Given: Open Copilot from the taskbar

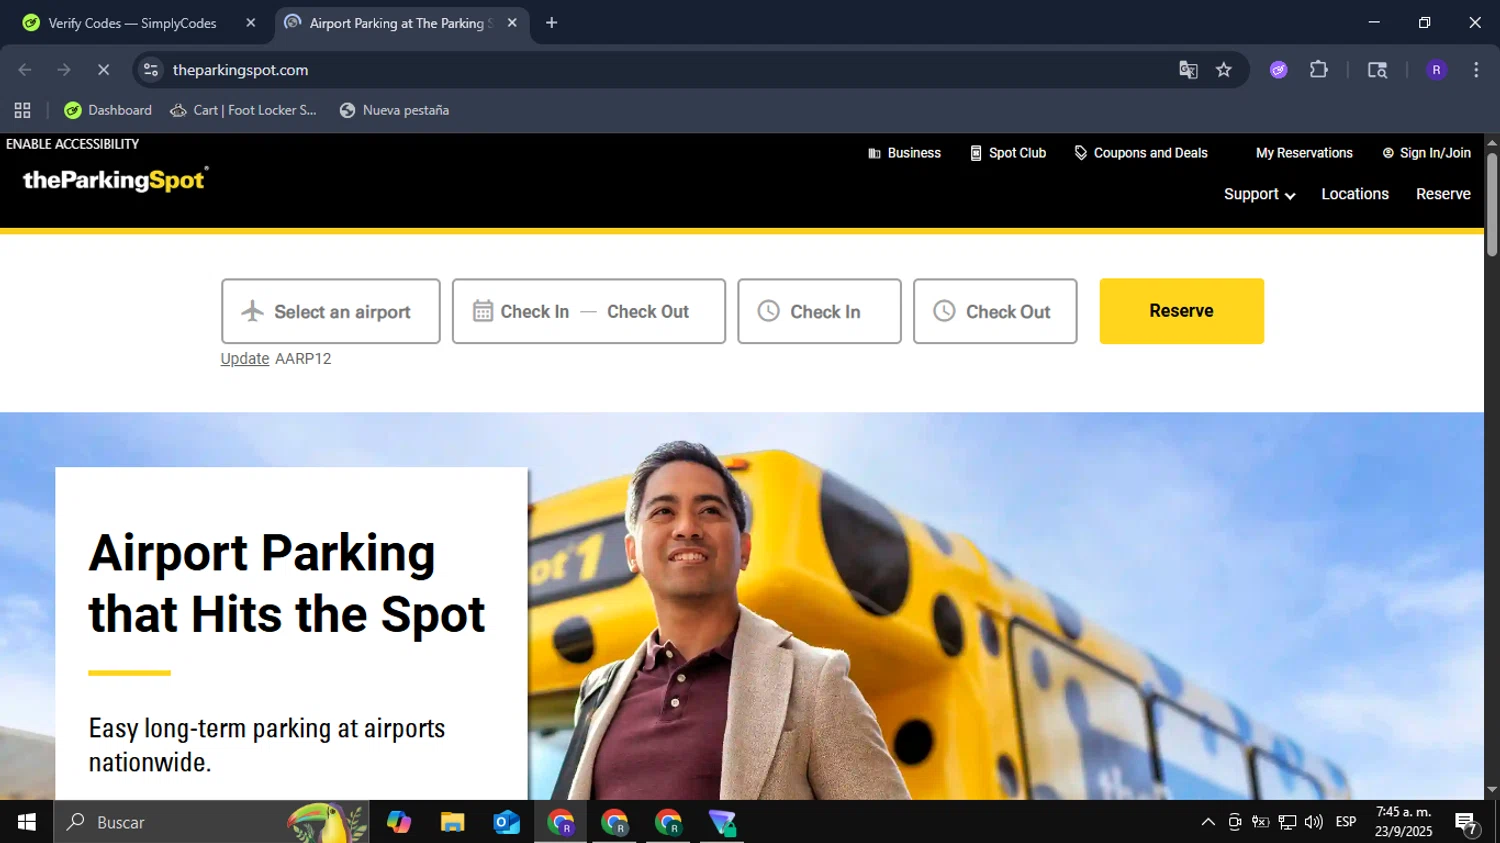Looking at the screenshot, I should [399, 822].
